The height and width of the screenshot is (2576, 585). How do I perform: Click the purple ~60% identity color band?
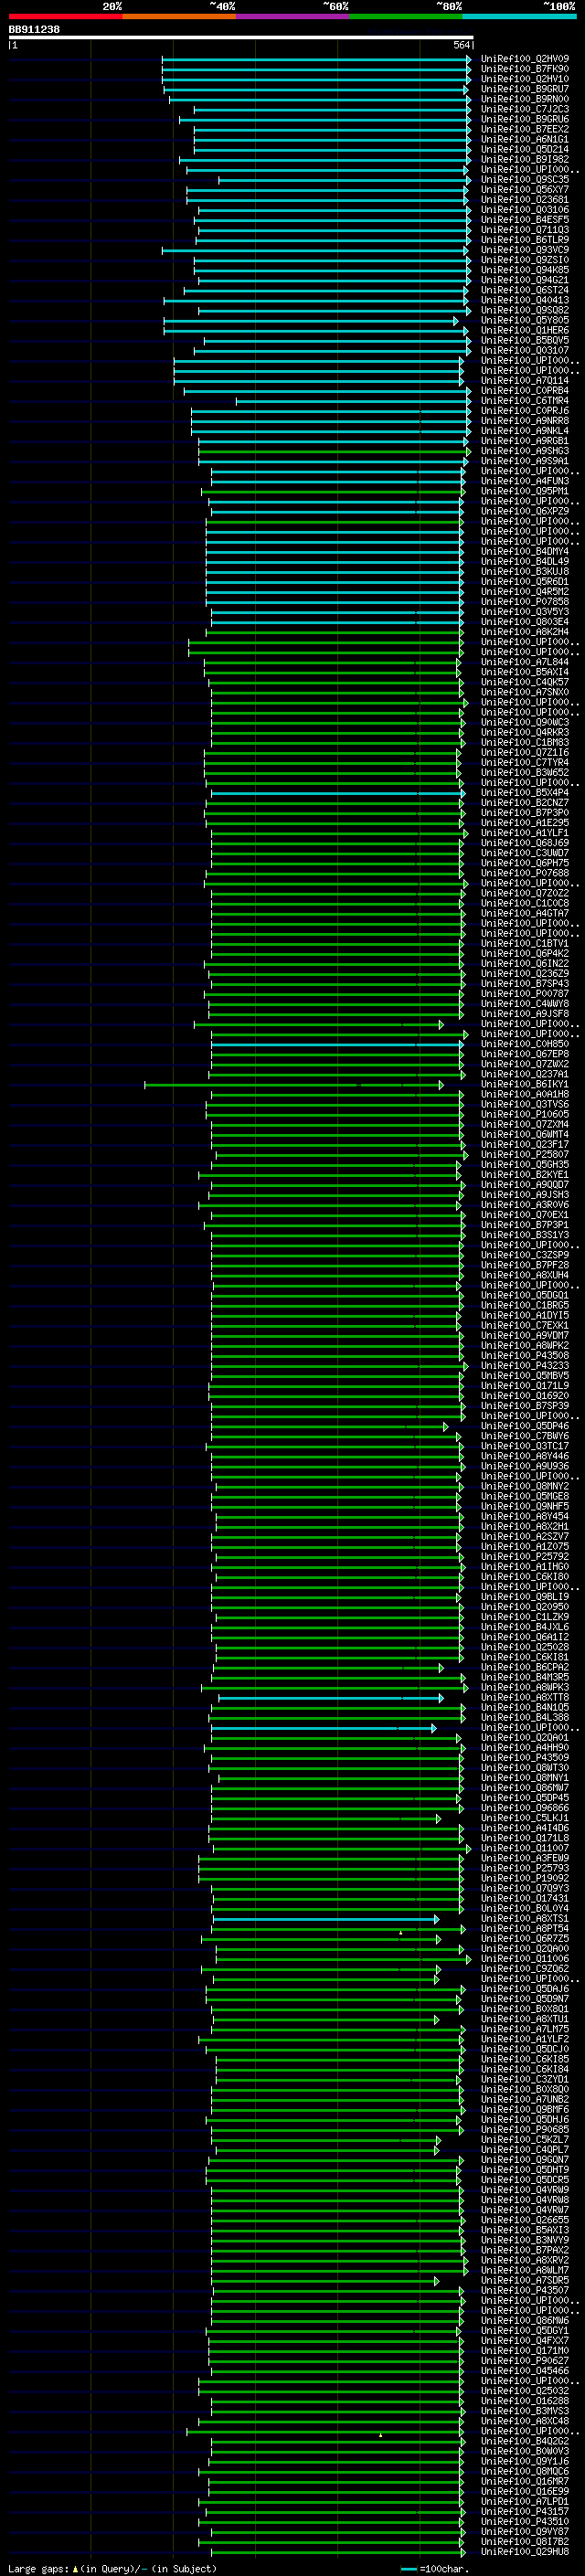[x=293, y=17]
